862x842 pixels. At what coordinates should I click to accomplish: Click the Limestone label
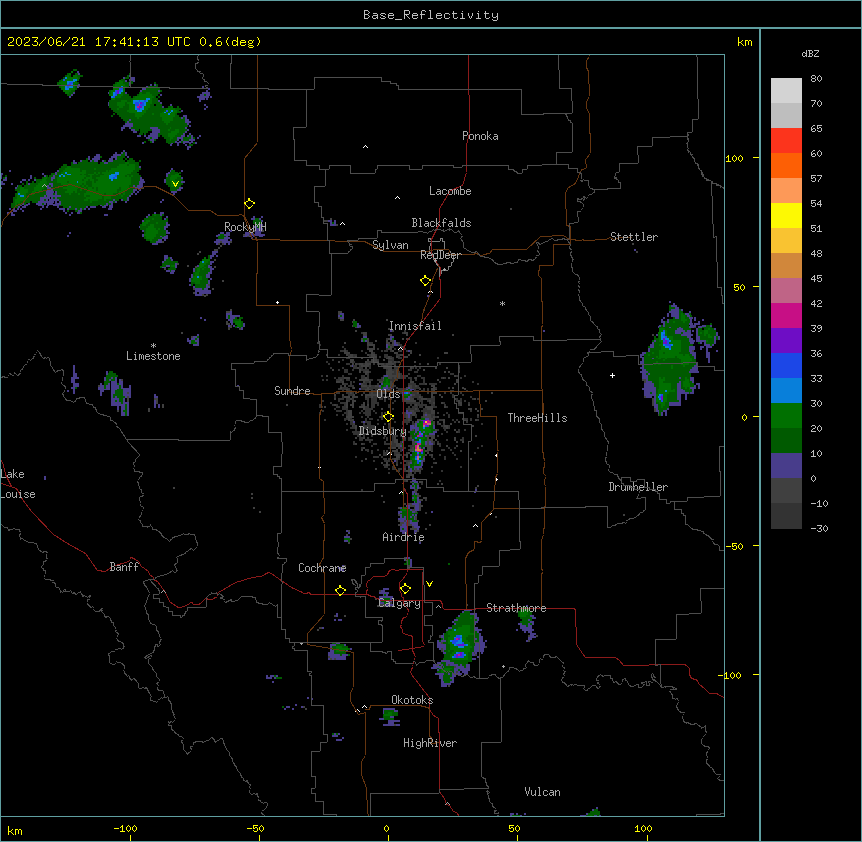(x=153, y=356)
